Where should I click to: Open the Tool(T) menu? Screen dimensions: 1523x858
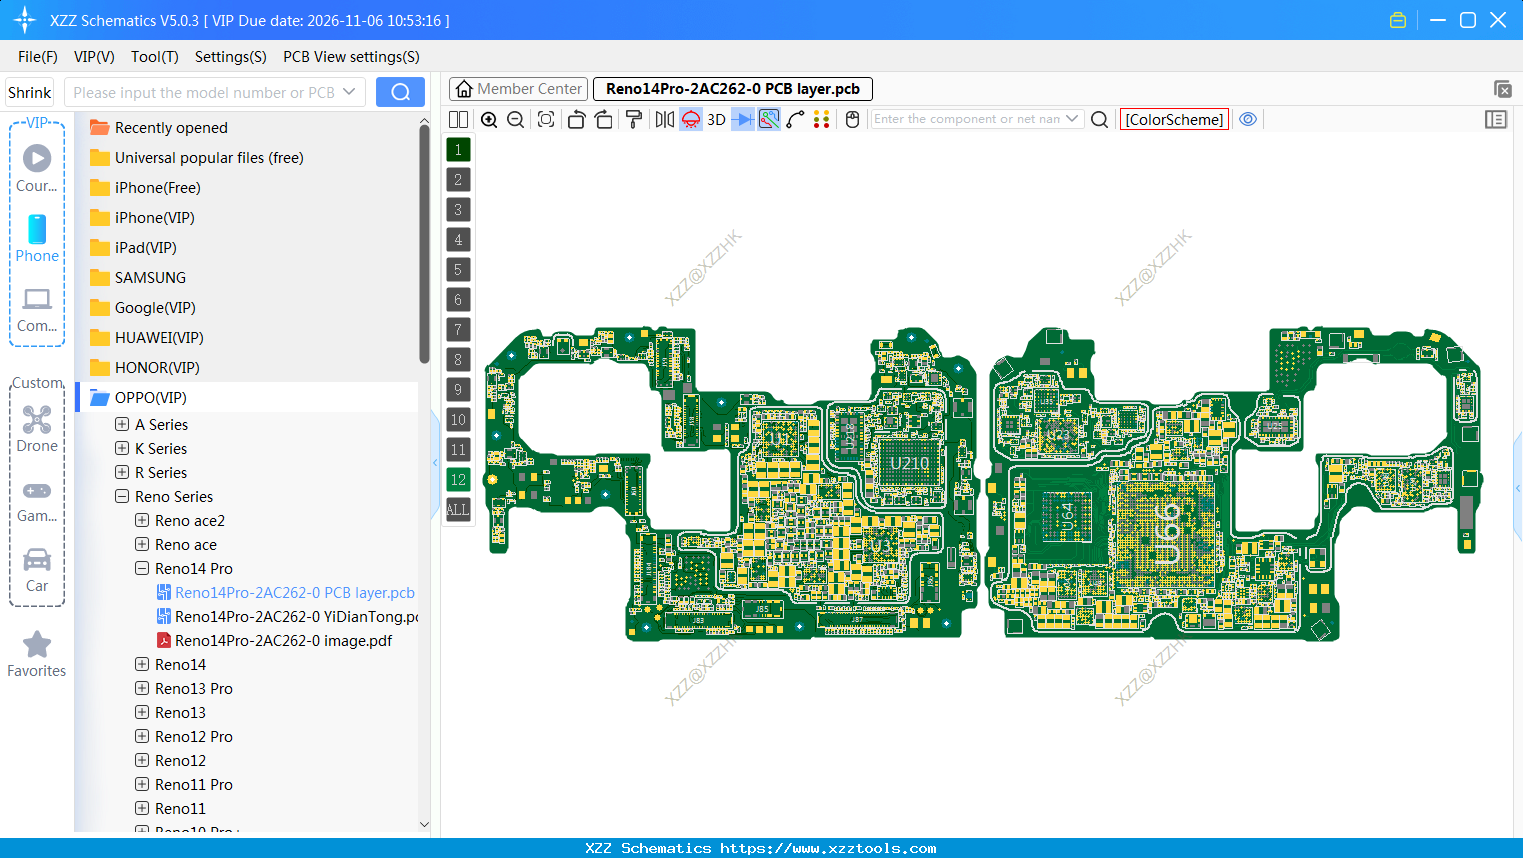[x=154, y=57]
